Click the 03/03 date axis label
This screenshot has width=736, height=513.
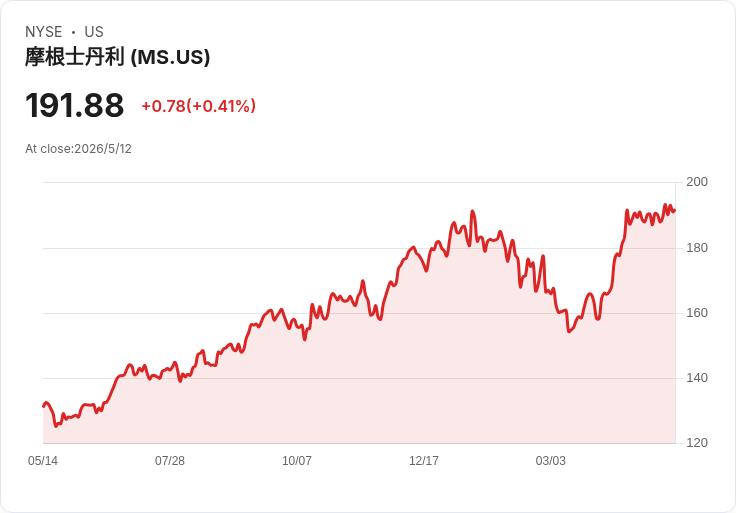coord(551,461)
